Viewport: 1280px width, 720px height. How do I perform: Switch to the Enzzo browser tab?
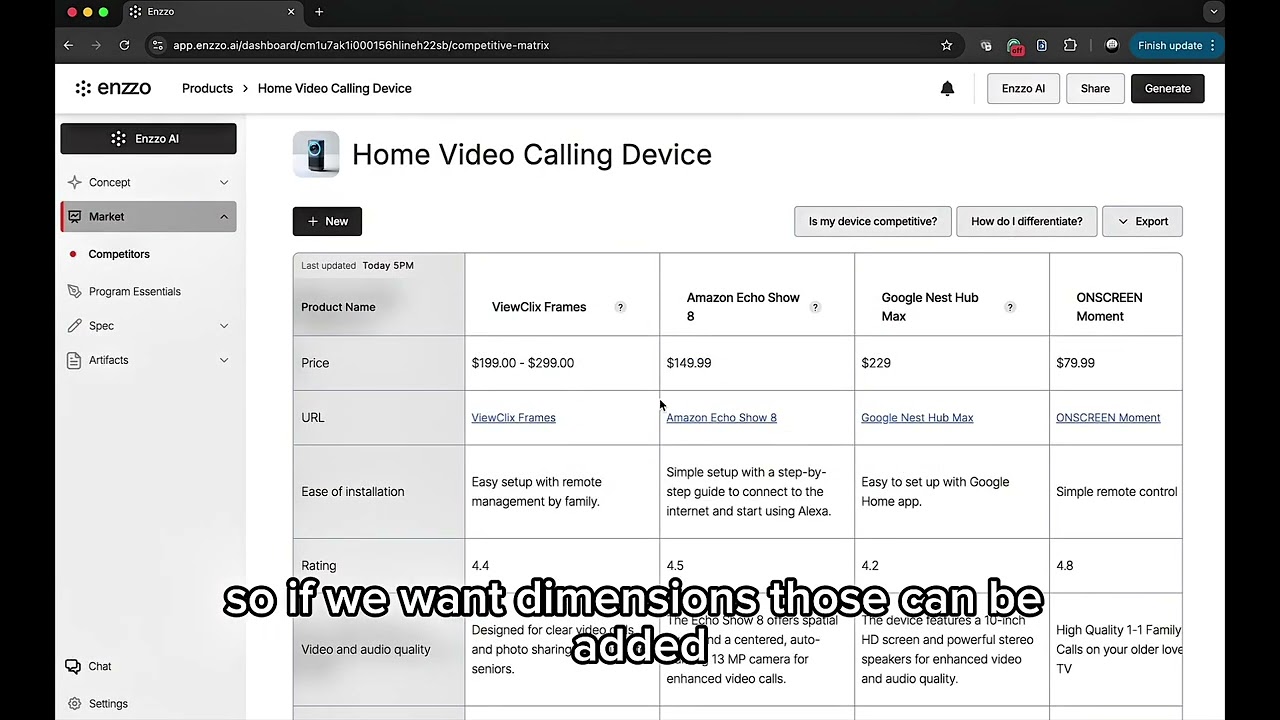[x=213, y=12]
